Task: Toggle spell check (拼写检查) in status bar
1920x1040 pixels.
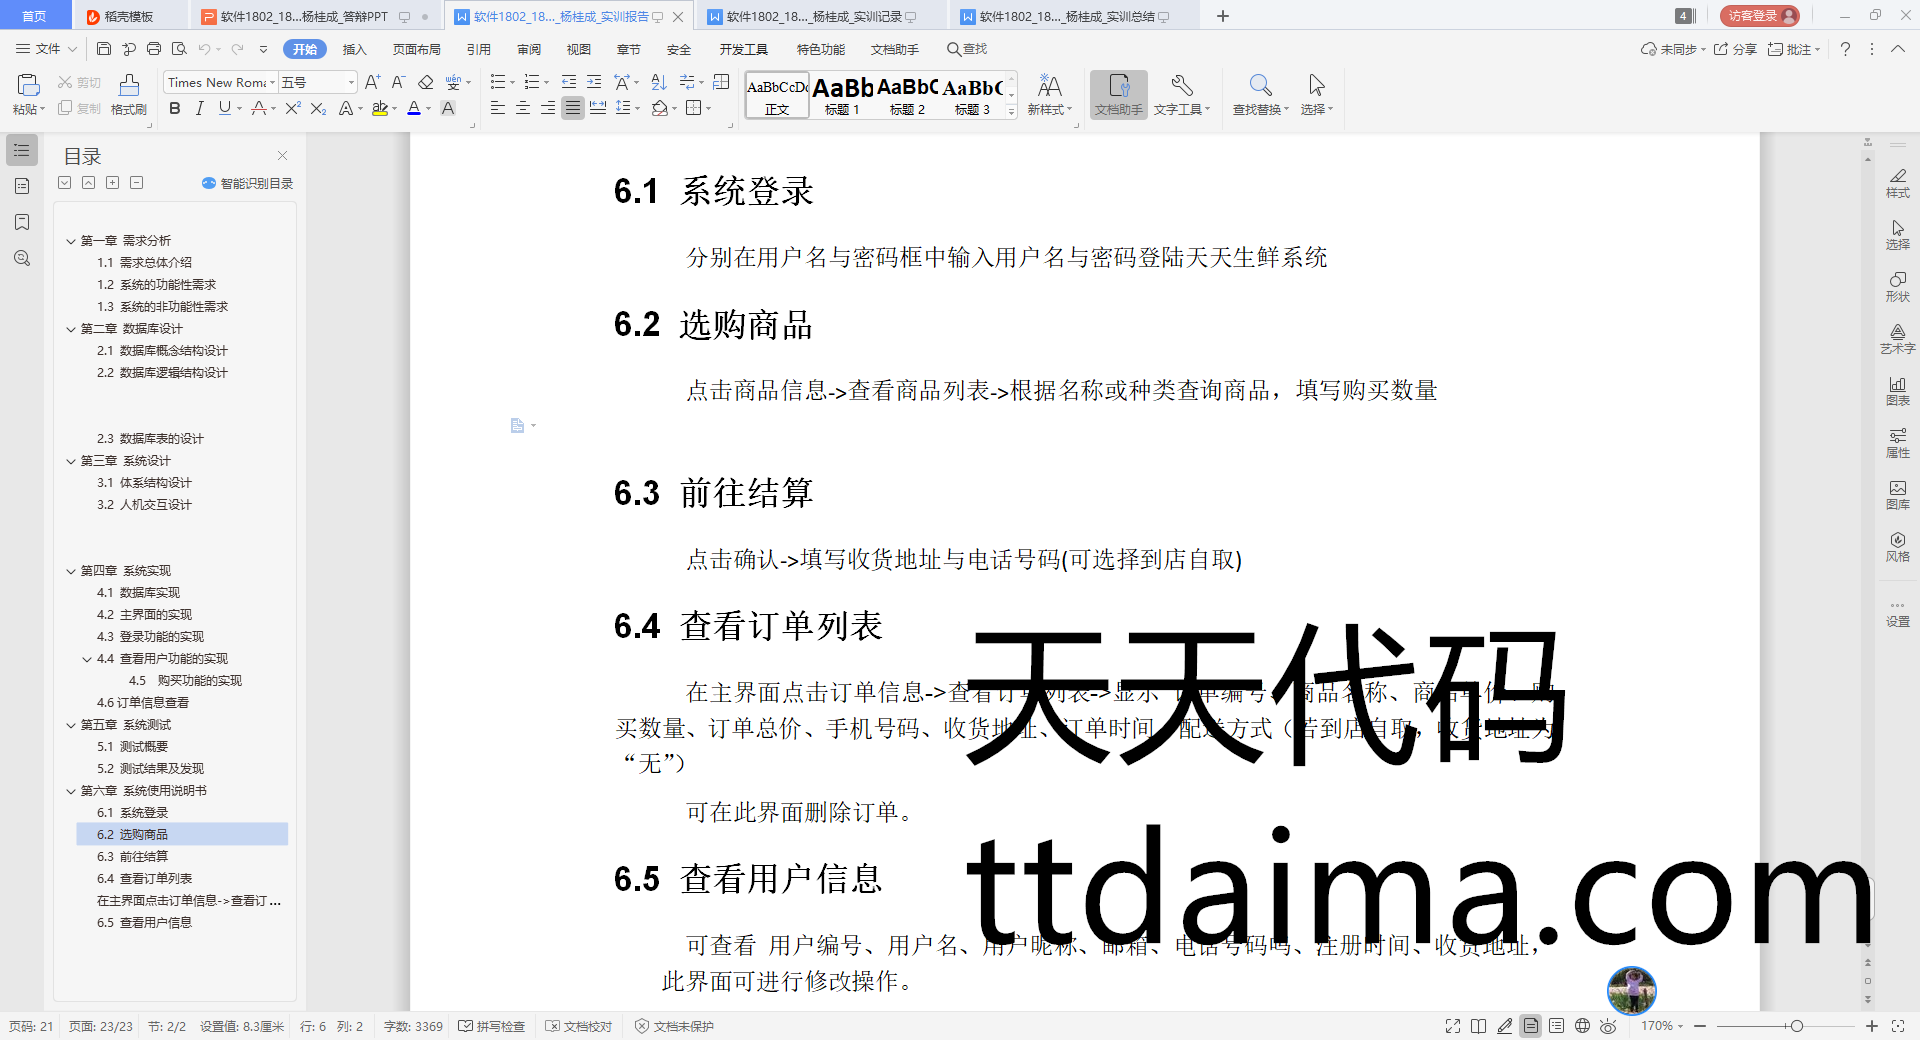Action: click(491, 1026)
